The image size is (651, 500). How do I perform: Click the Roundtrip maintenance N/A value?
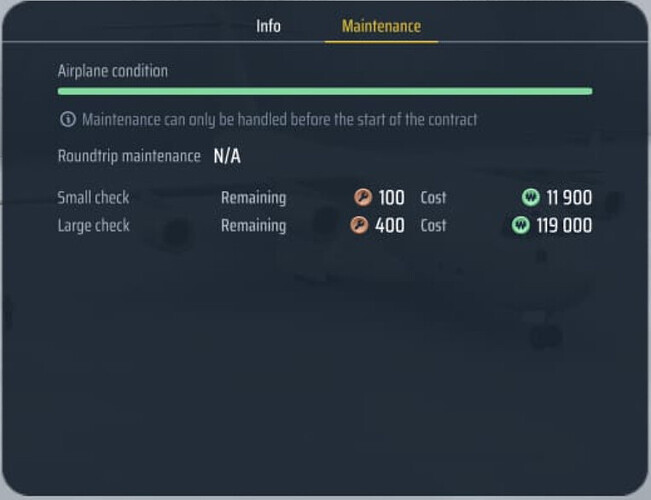pos(227,156)
